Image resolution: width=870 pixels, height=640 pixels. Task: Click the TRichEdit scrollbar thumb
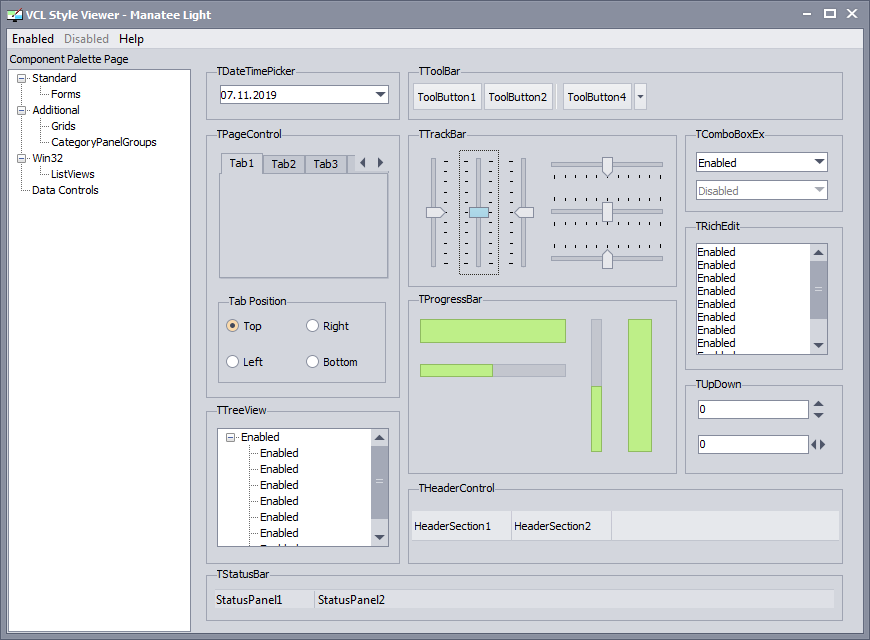[818, 289]
